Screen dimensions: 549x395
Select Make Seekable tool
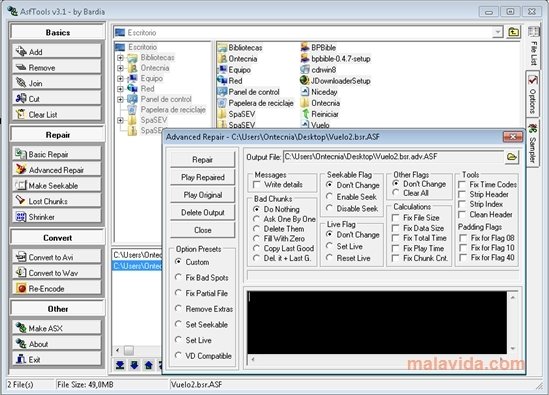tap(57, 186)
